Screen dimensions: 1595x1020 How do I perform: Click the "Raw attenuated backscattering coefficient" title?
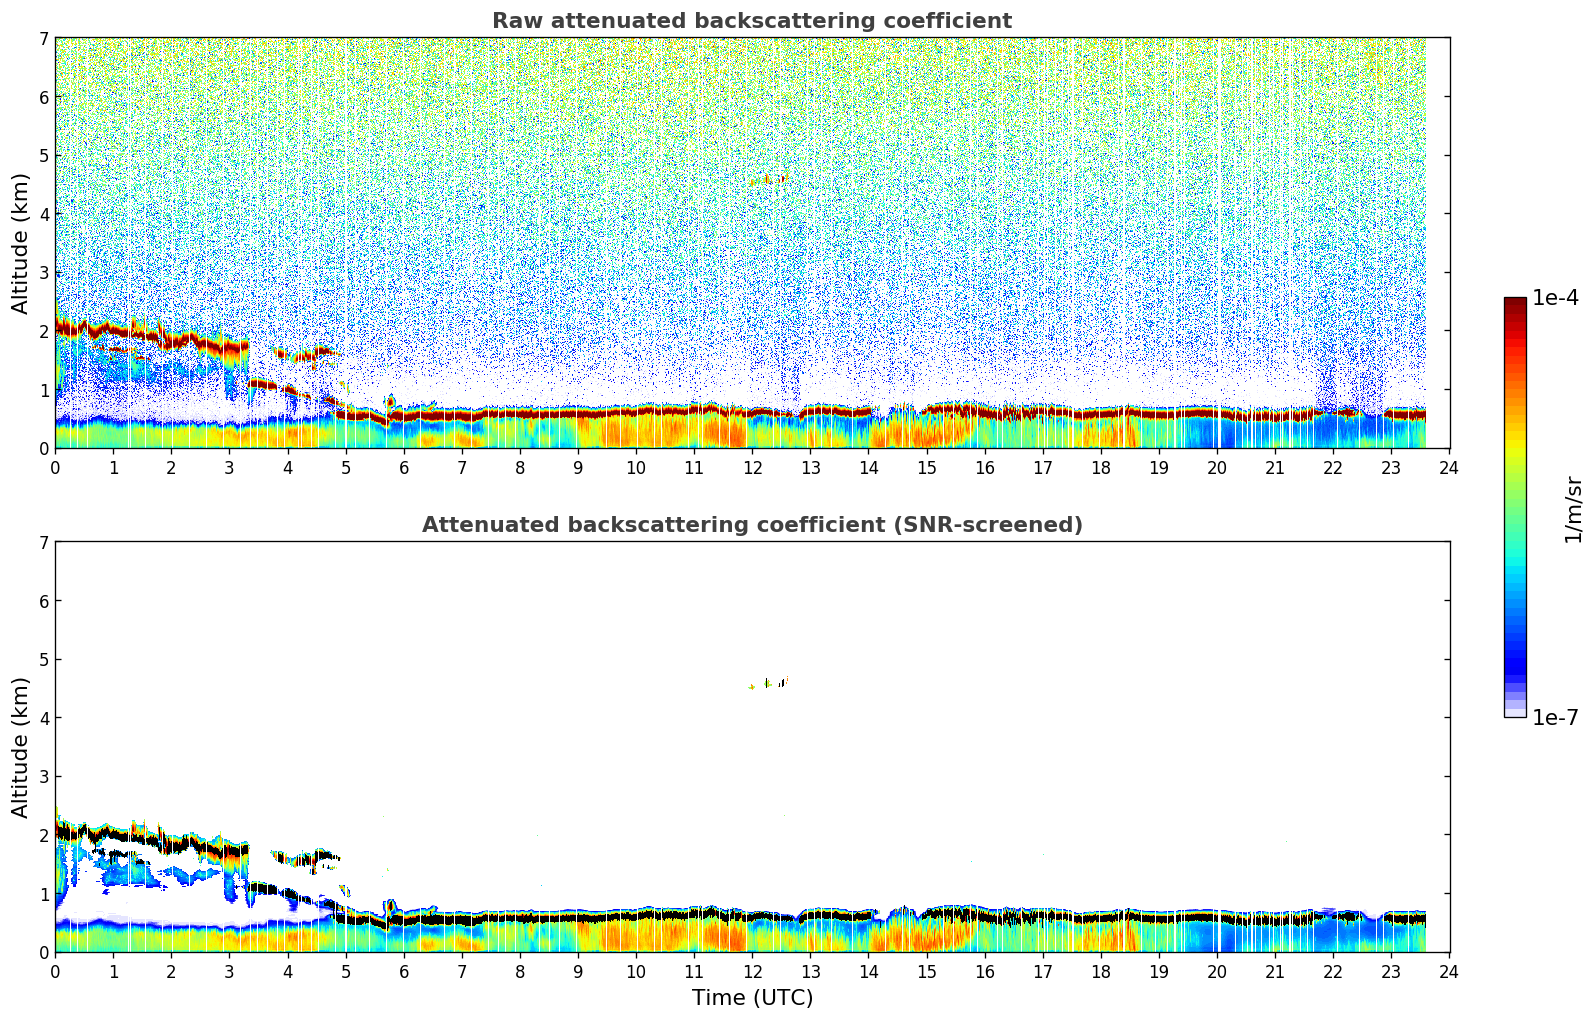click(x=751, y=21)
